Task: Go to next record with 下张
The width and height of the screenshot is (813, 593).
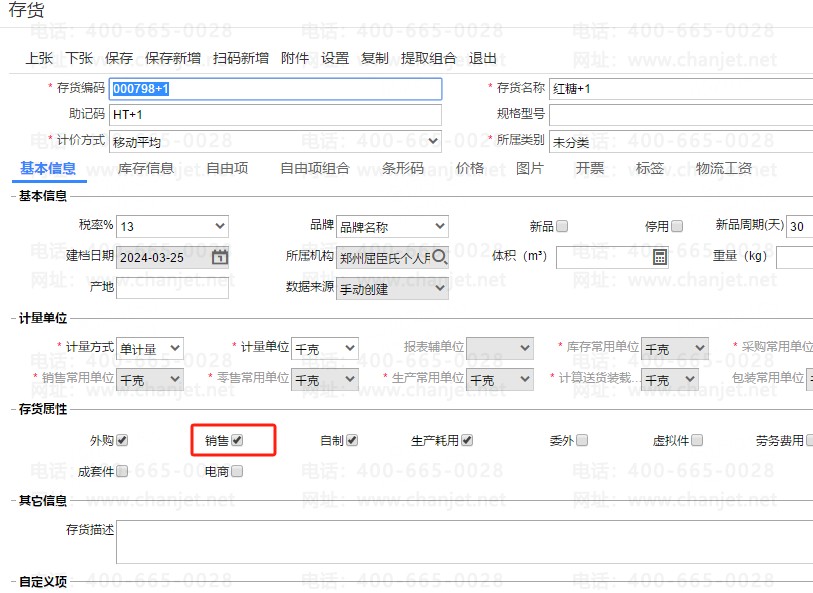Action: [x=79, y=58]
